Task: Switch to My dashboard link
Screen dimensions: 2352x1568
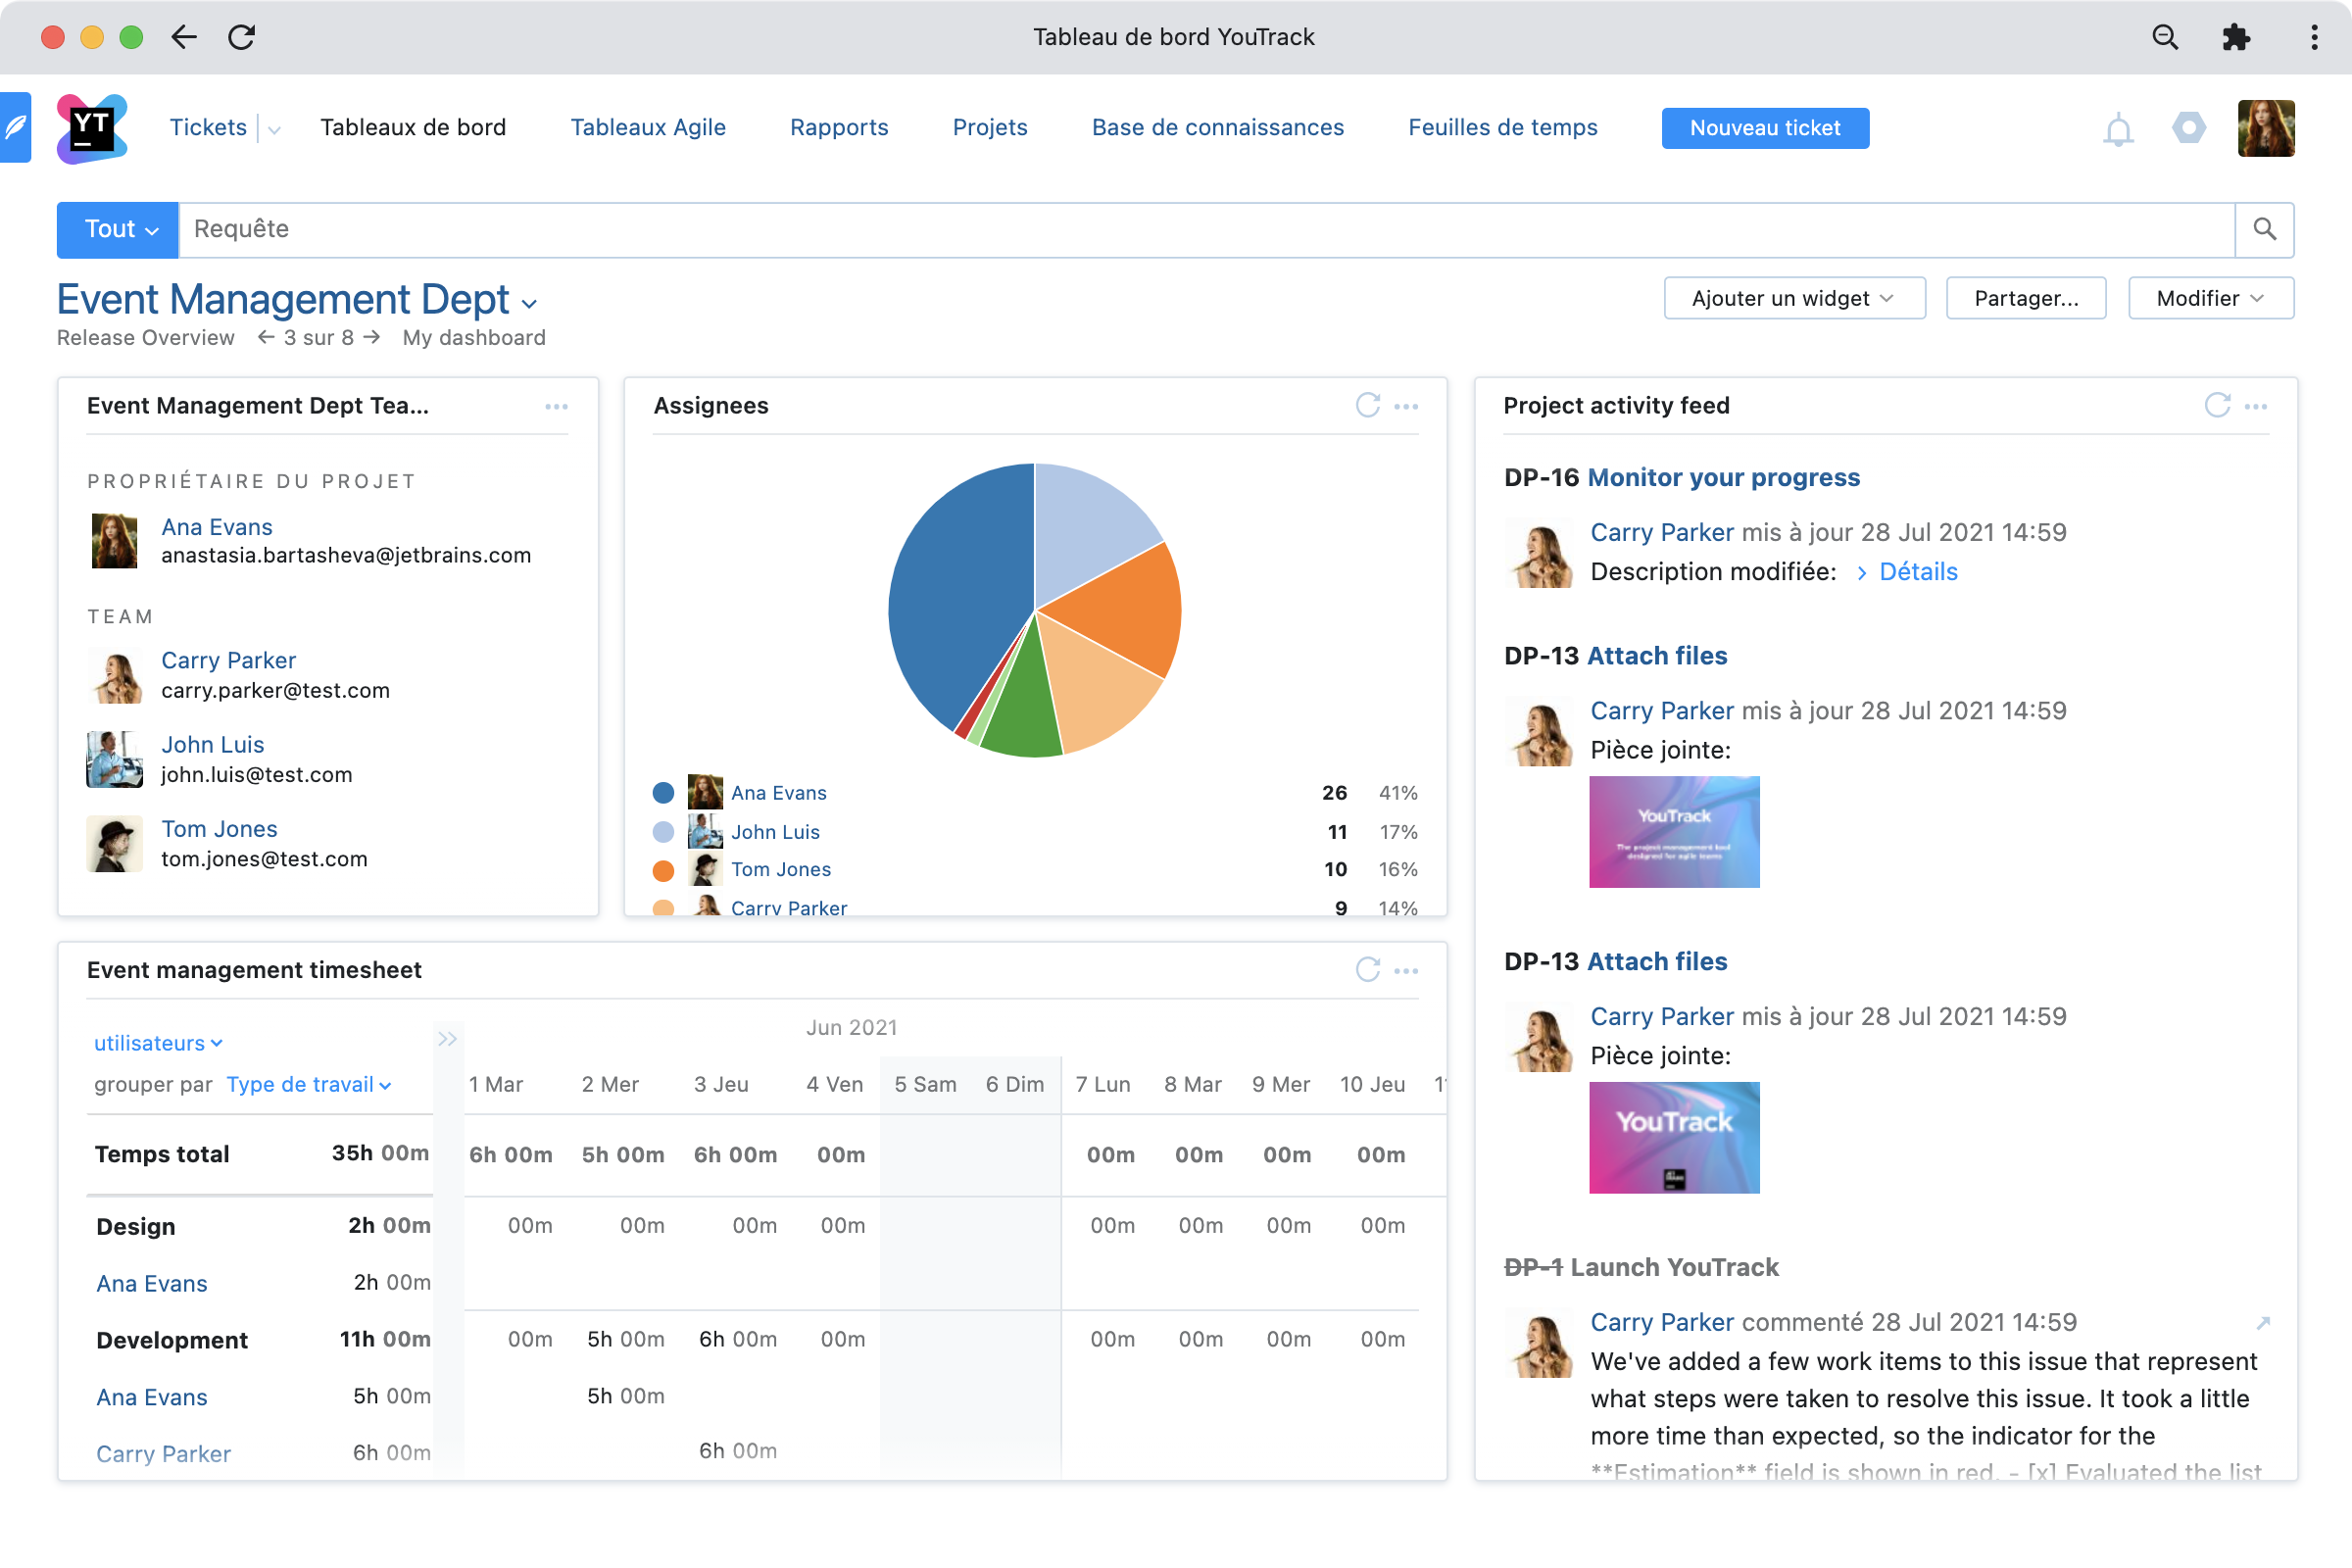Action: [x=474, y=337]
